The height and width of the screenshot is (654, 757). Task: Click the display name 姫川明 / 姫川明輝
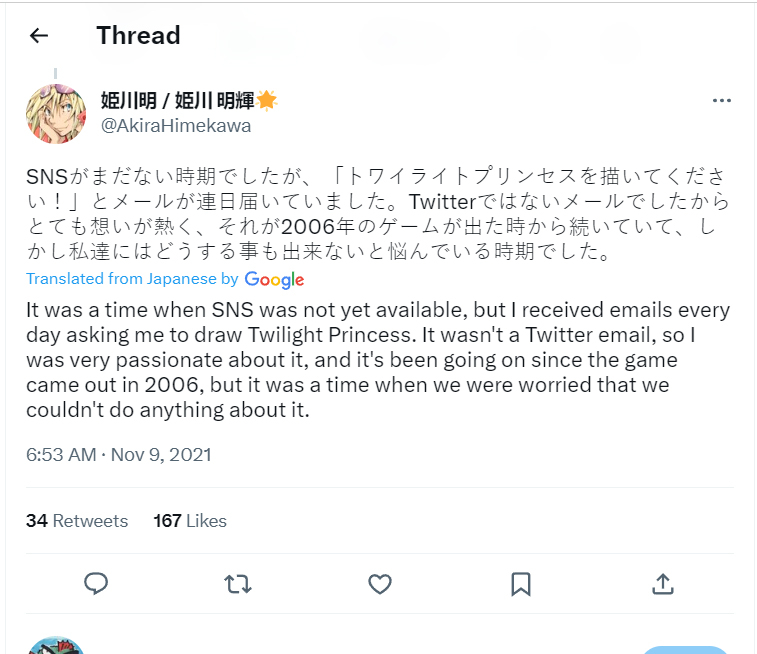pyautogui.click(x=177, y=100)
